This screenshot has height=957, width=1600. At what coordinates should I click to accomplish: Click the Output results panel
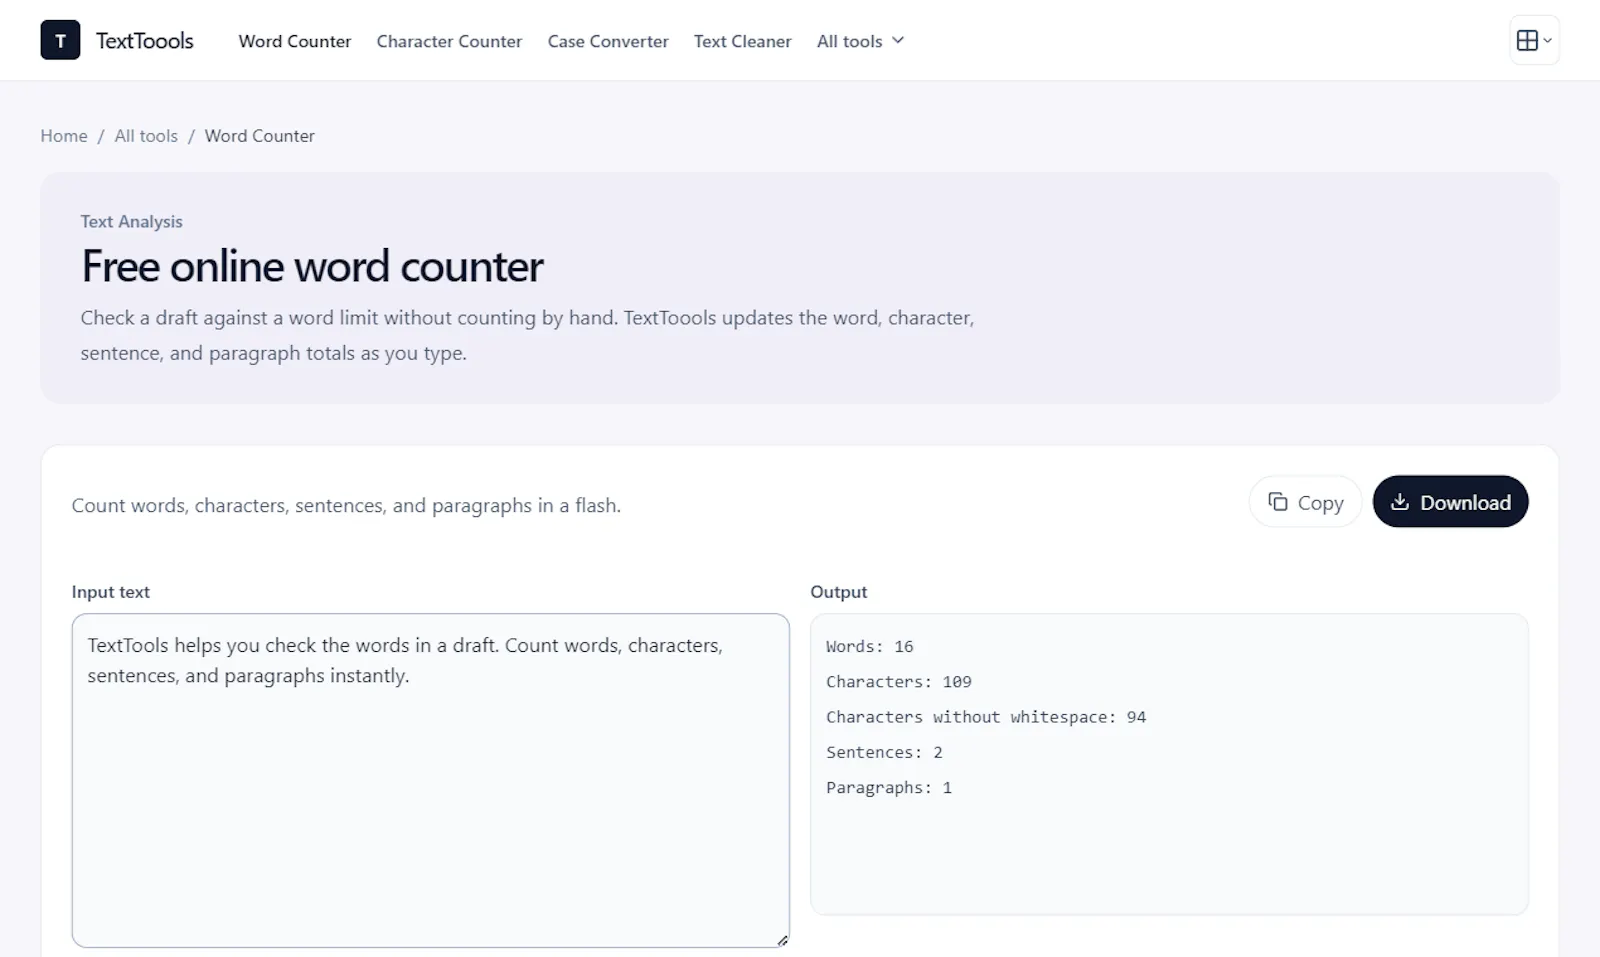[1169, 764]
